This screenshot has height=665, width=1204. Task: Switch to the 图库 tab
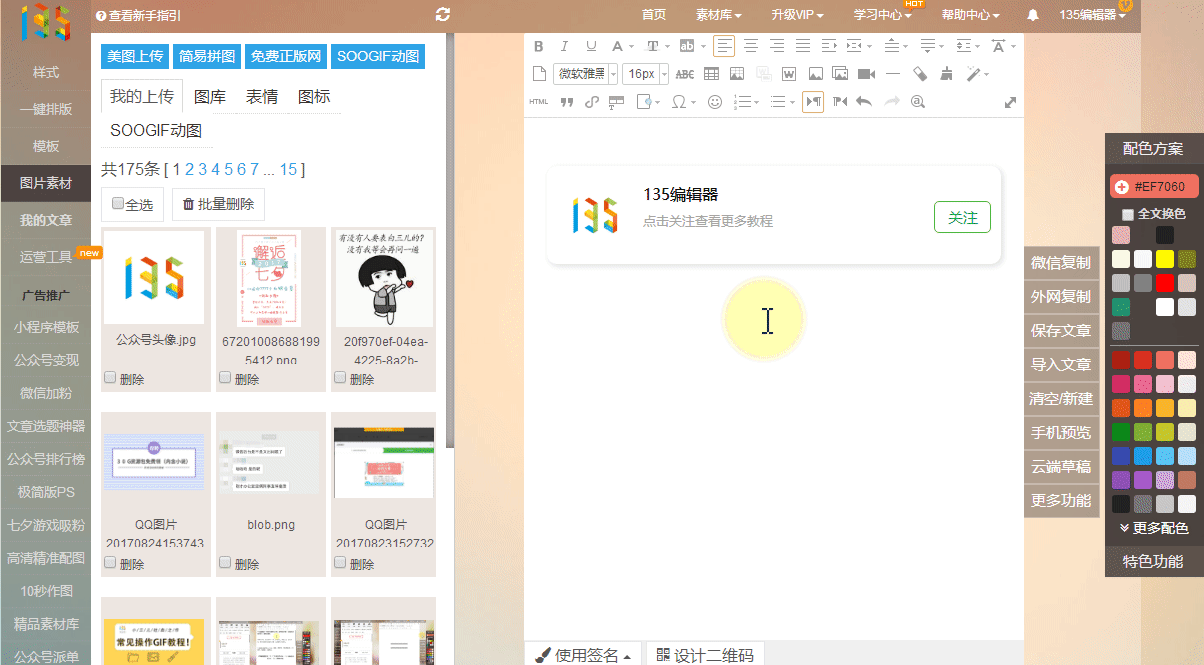pos(210,97)
